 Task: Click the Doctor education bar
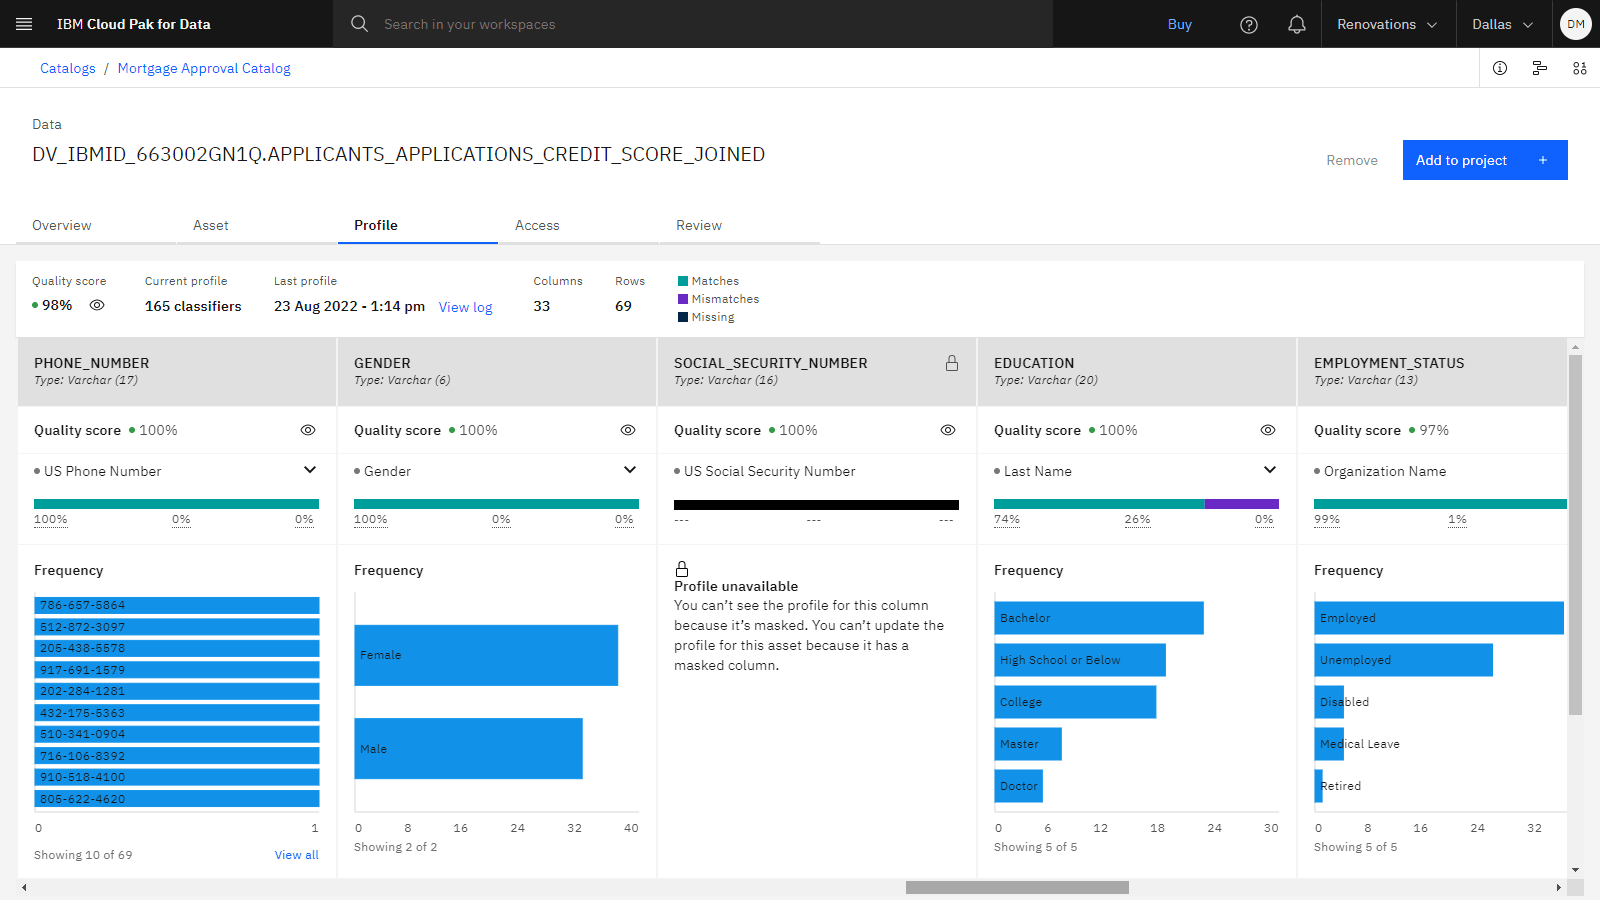point(1019,786)
